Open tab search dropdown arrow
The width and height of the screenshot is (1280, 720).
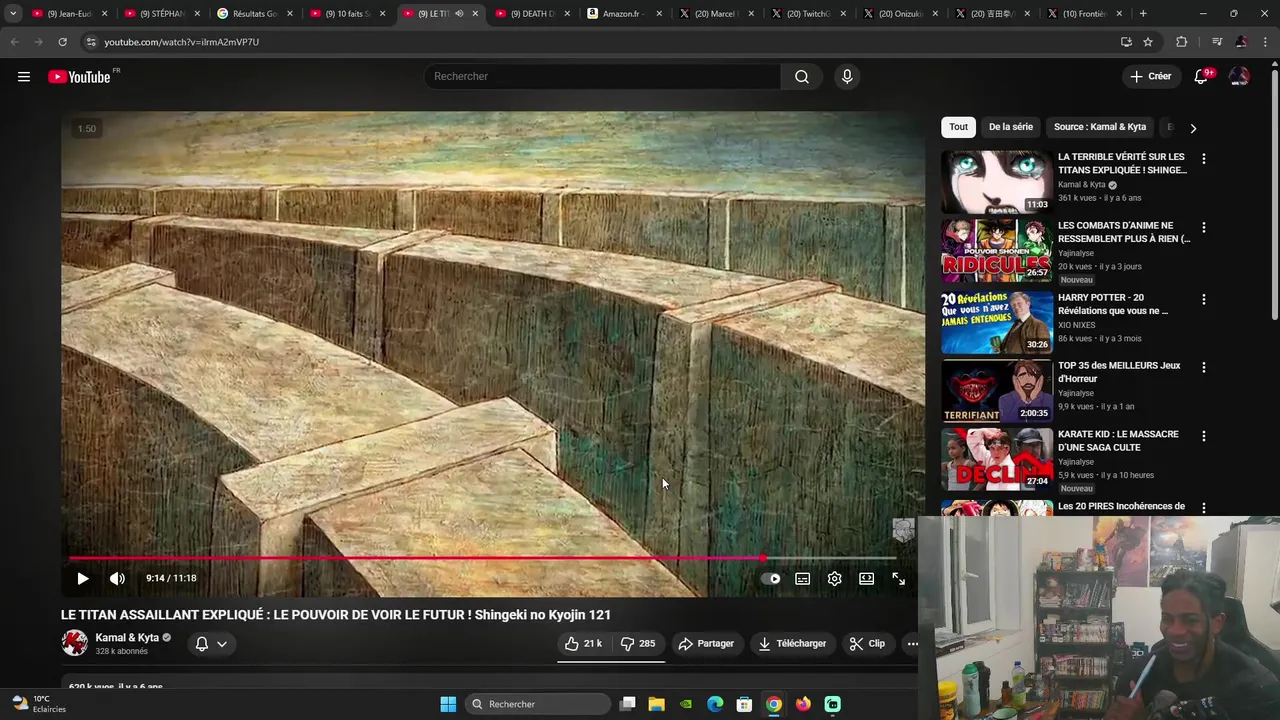point(13,14)
